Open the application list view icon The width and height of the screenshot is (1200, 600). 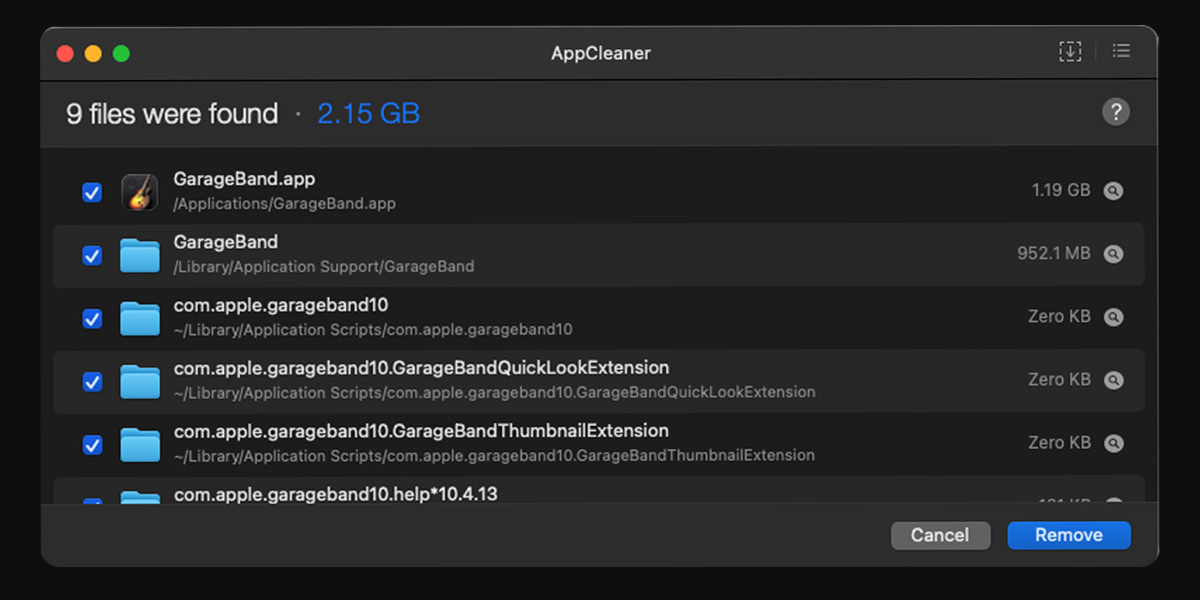pos(1121,51)
